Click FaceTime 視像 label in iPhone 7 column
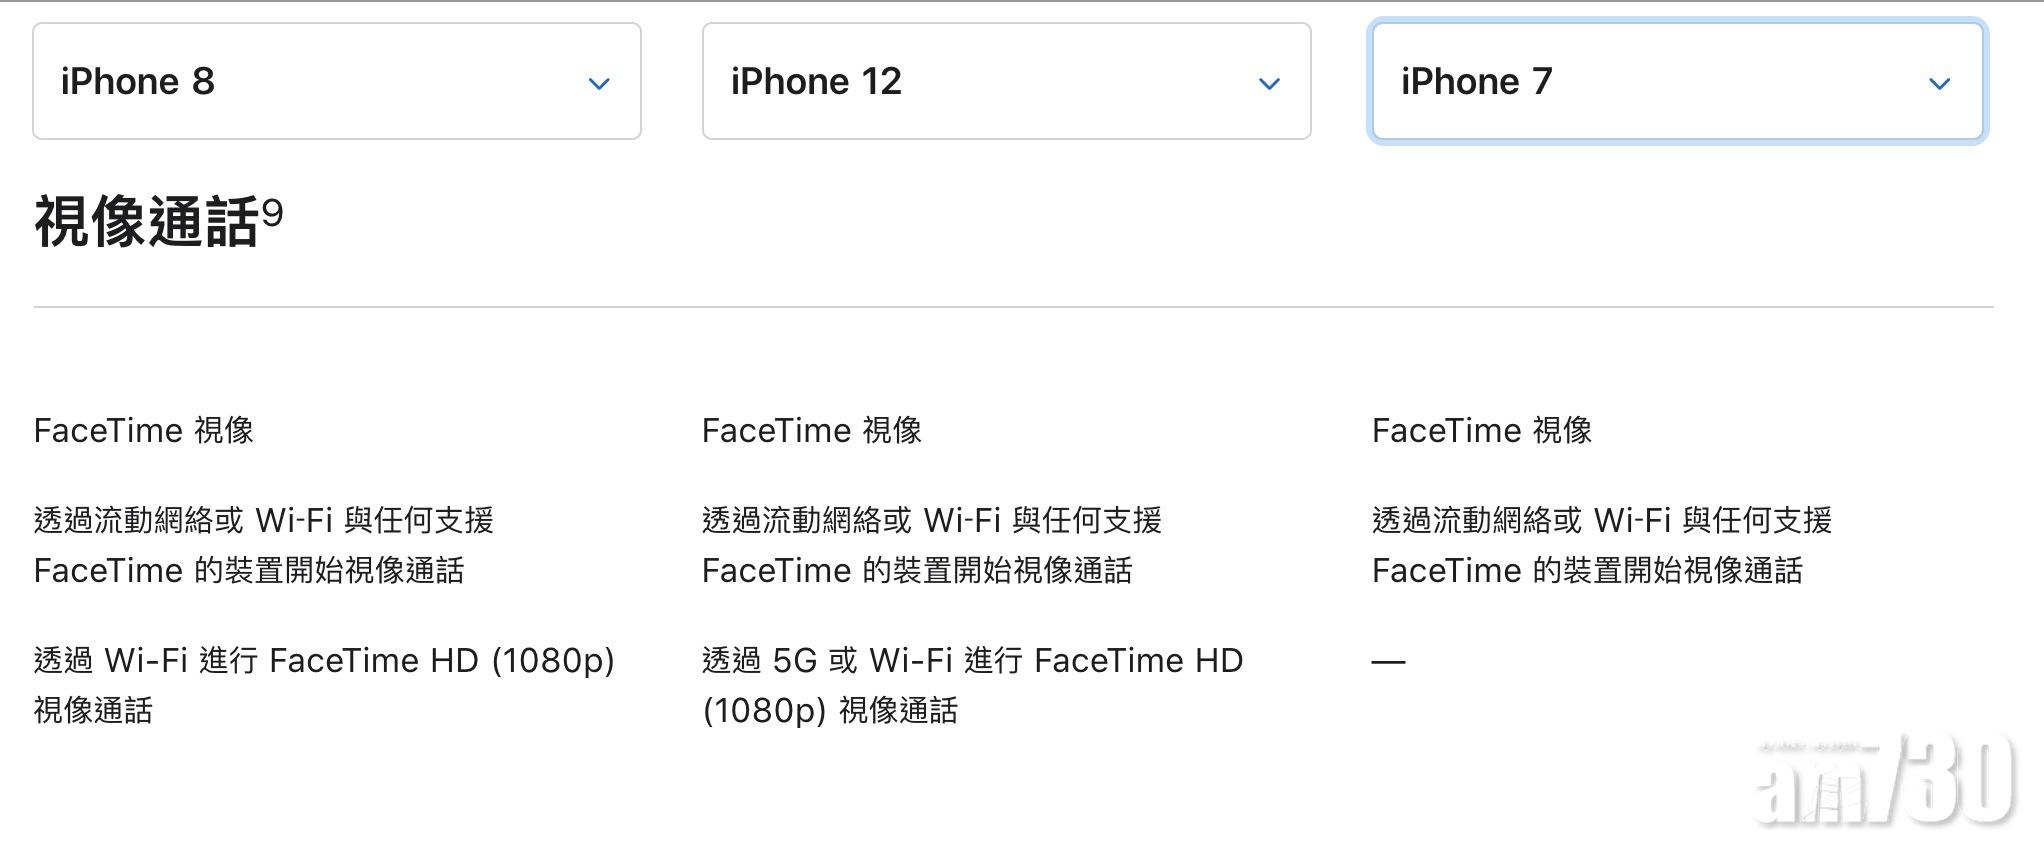2044x848 pixels. [1482, 431]
